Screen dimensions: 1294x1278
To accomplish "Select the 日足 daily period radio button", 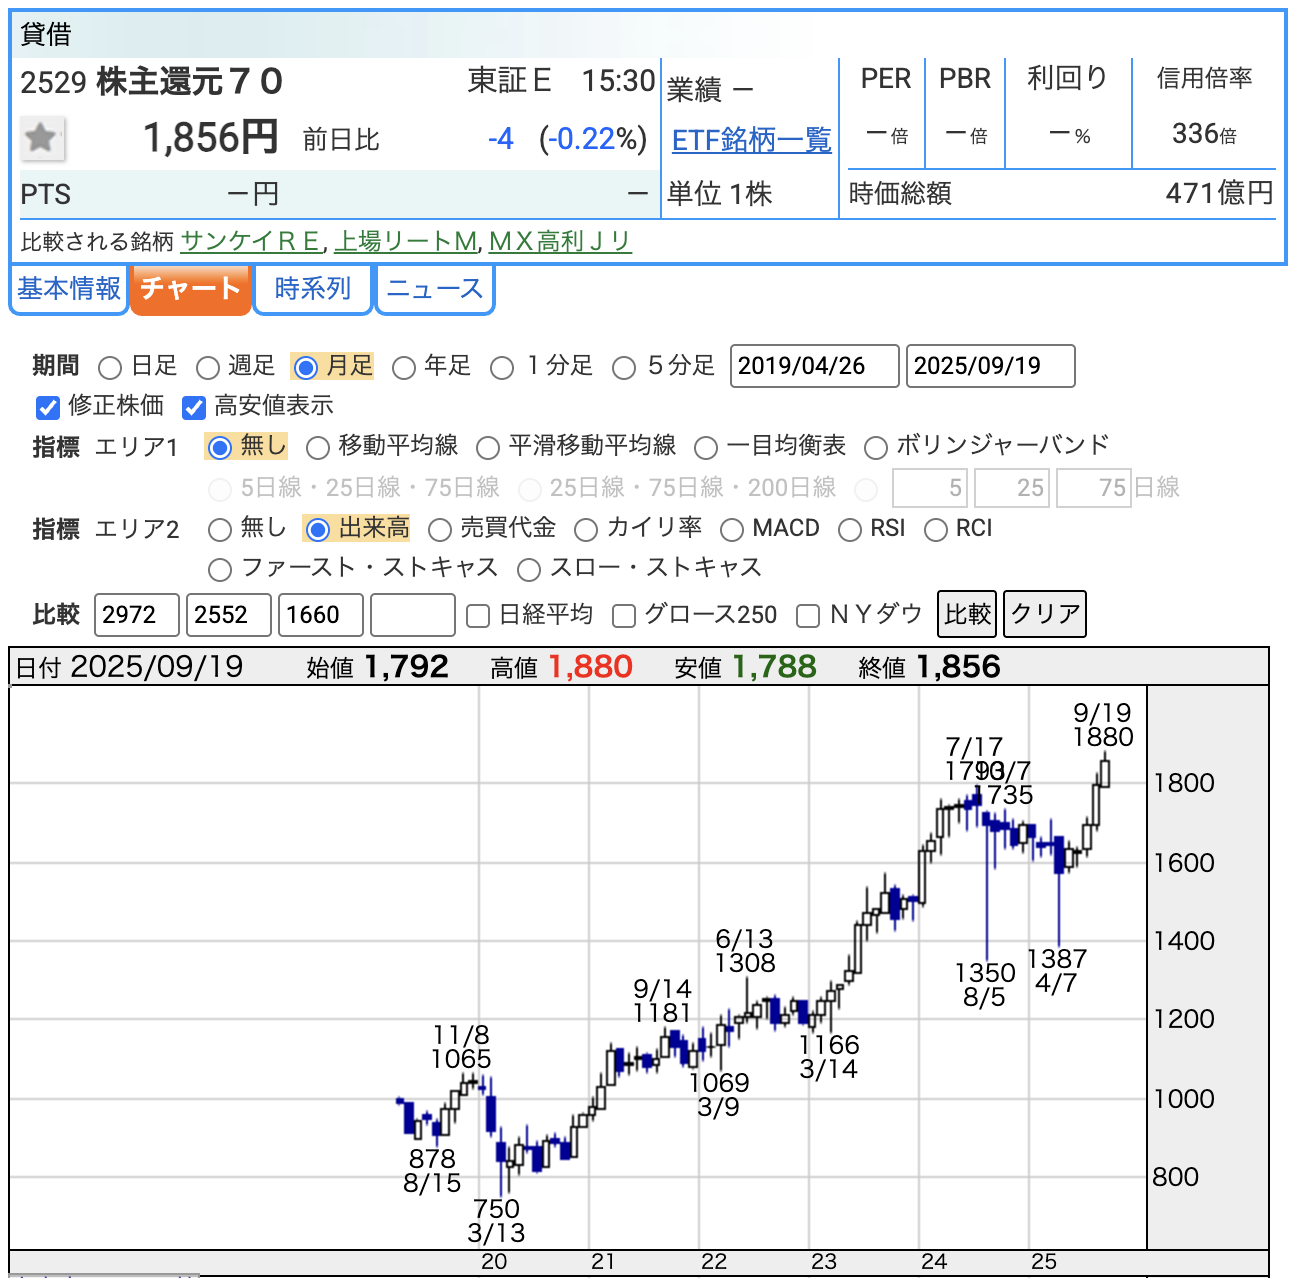I will tap(111, 368).
